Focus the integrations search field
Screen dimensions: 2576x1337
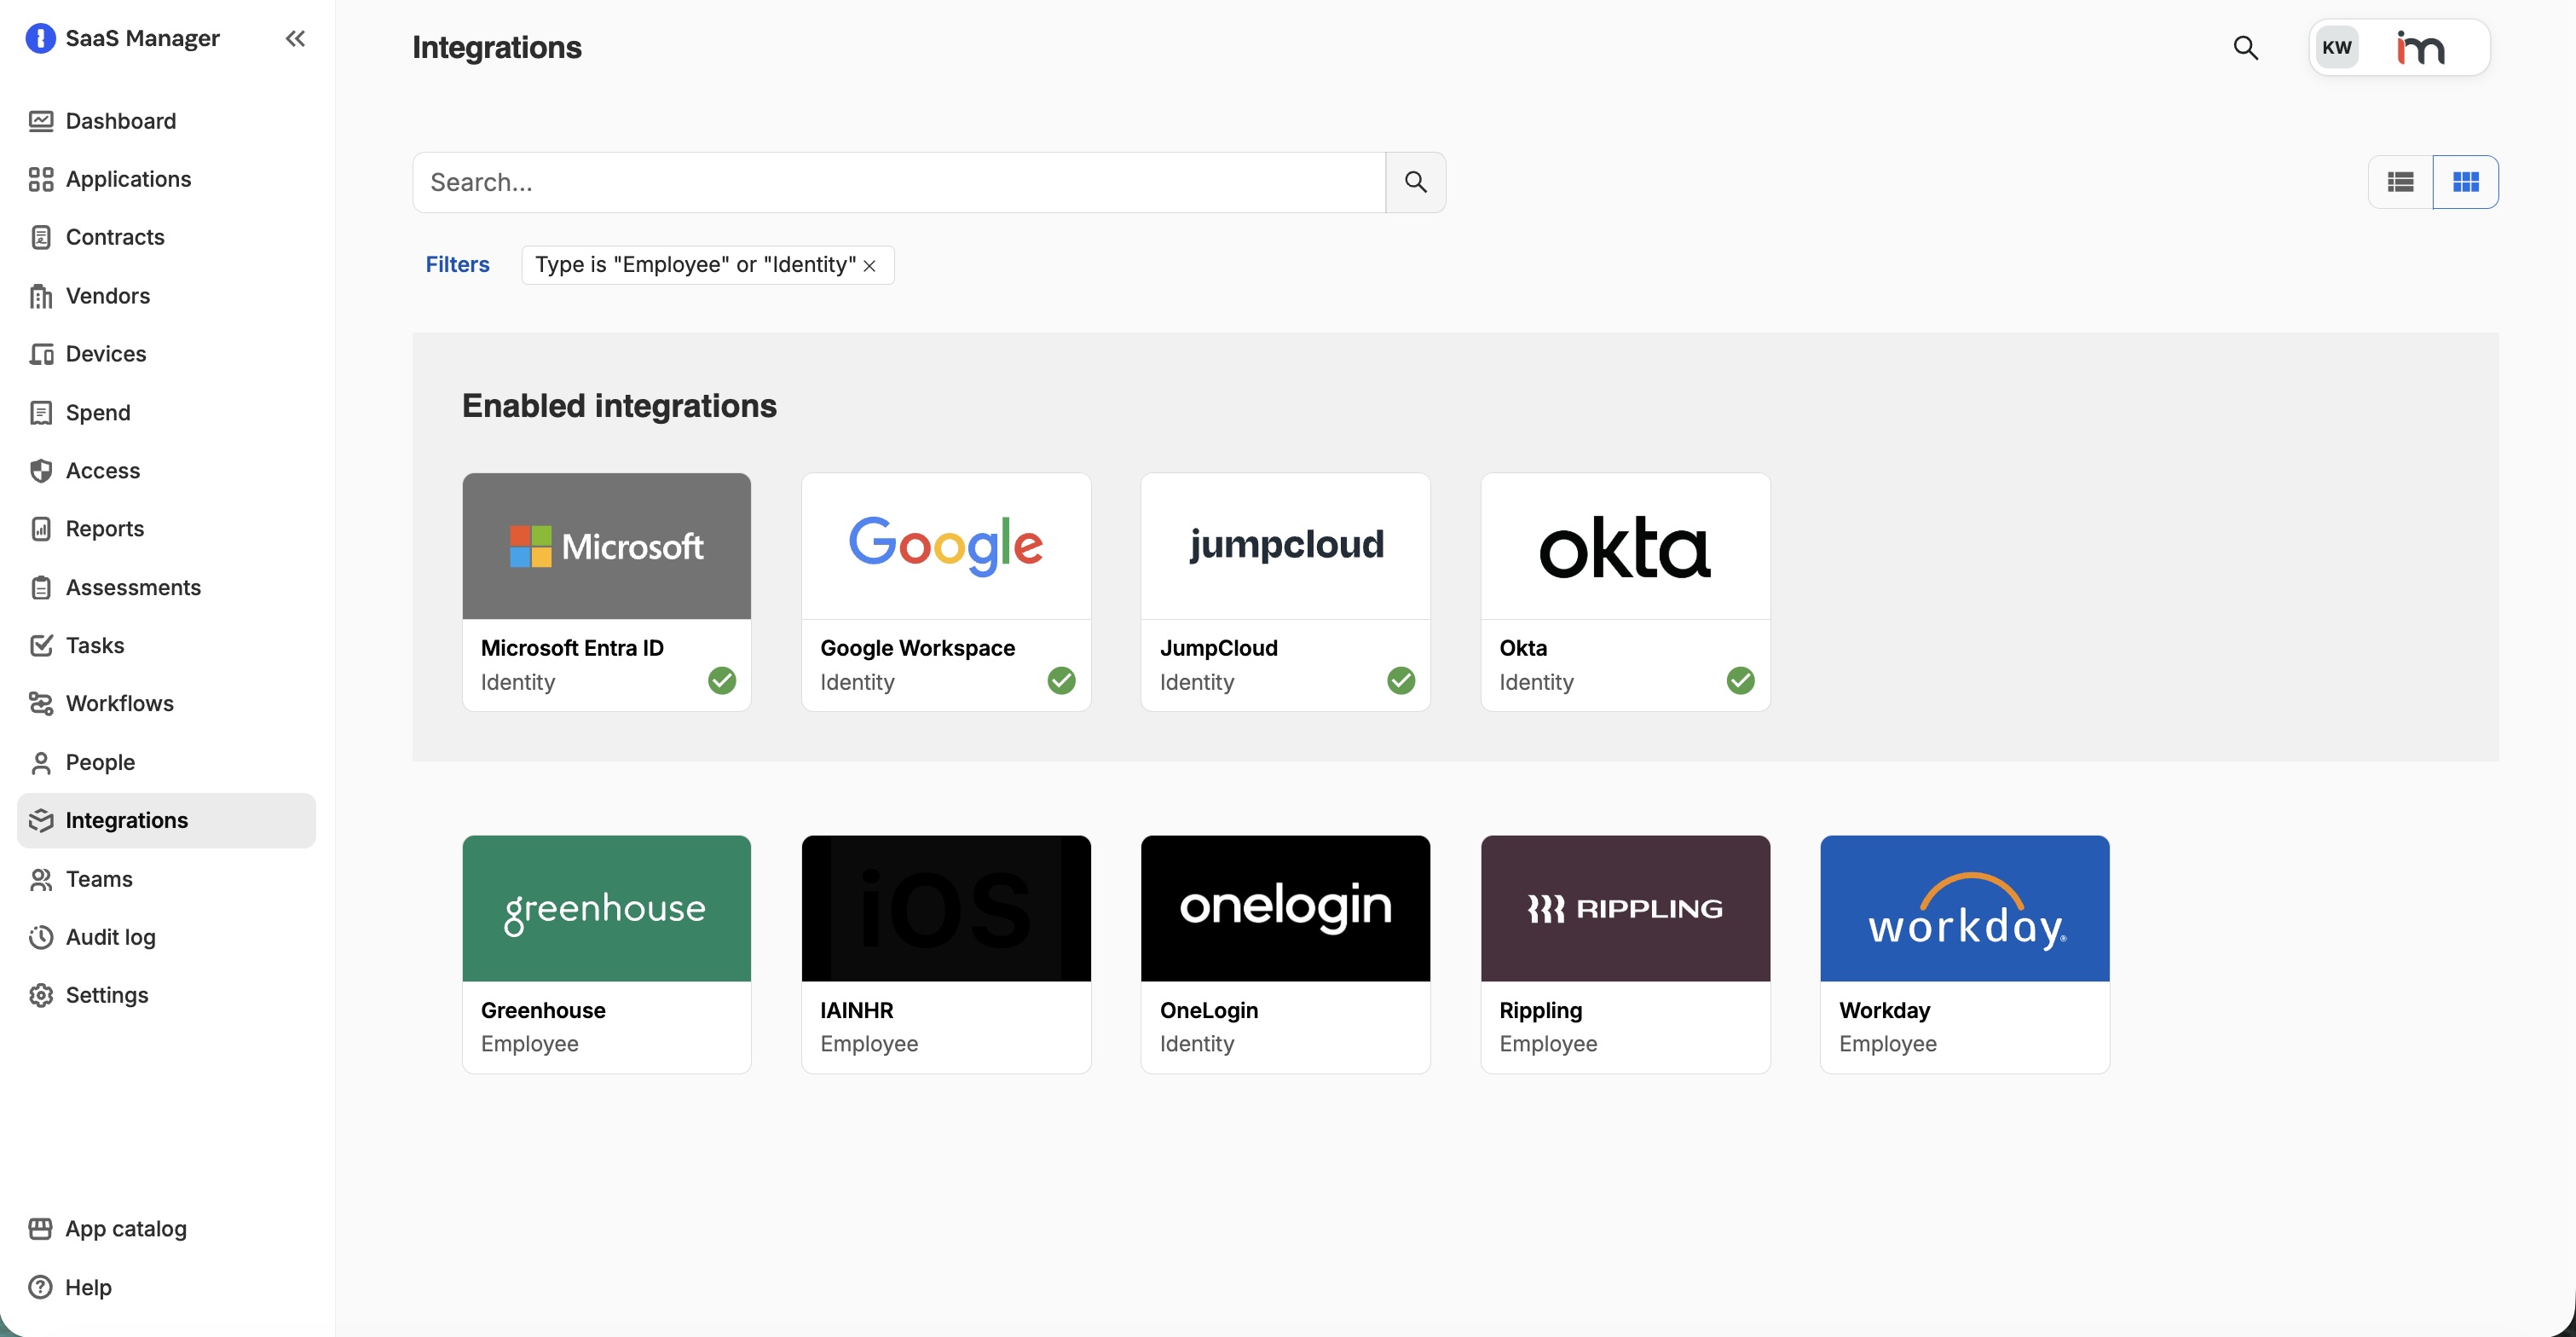click(x=898, y=182)
